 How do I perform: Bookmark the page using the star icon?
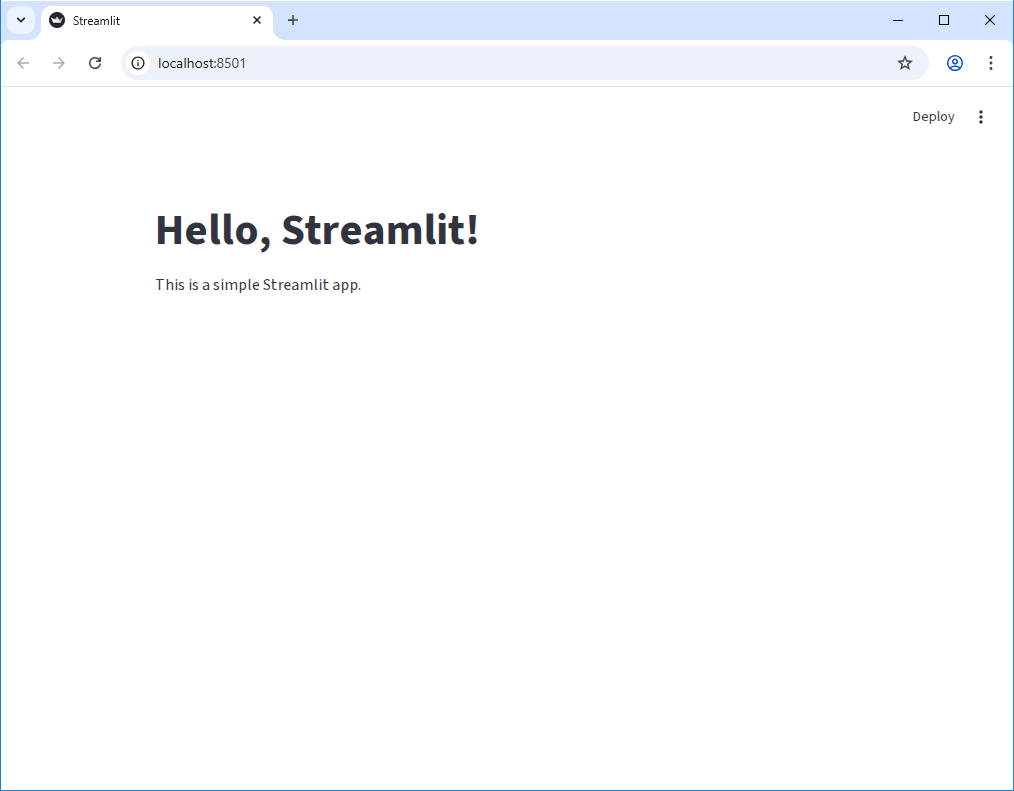coord(905,63)
